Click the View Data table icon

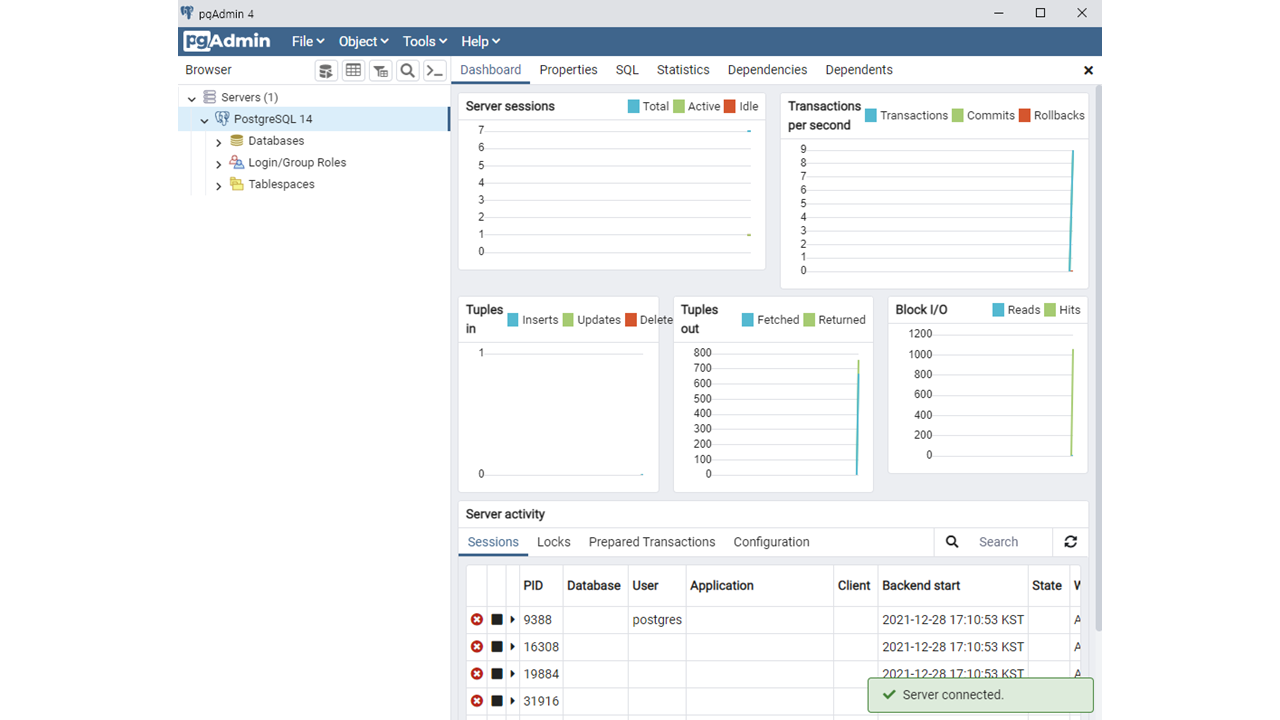click(x=353, y=70)
